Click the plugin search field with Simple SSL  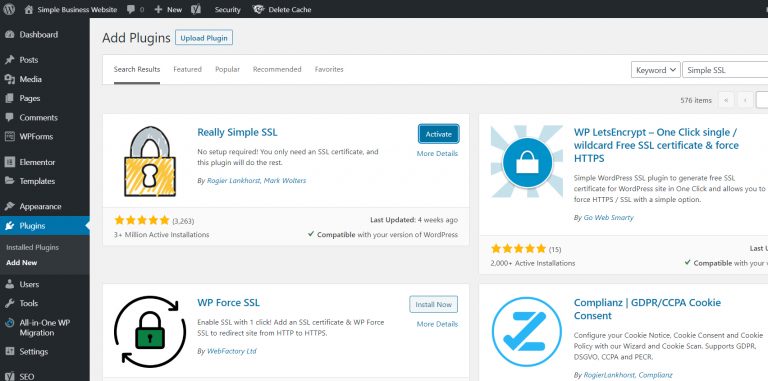click(725, 70)
